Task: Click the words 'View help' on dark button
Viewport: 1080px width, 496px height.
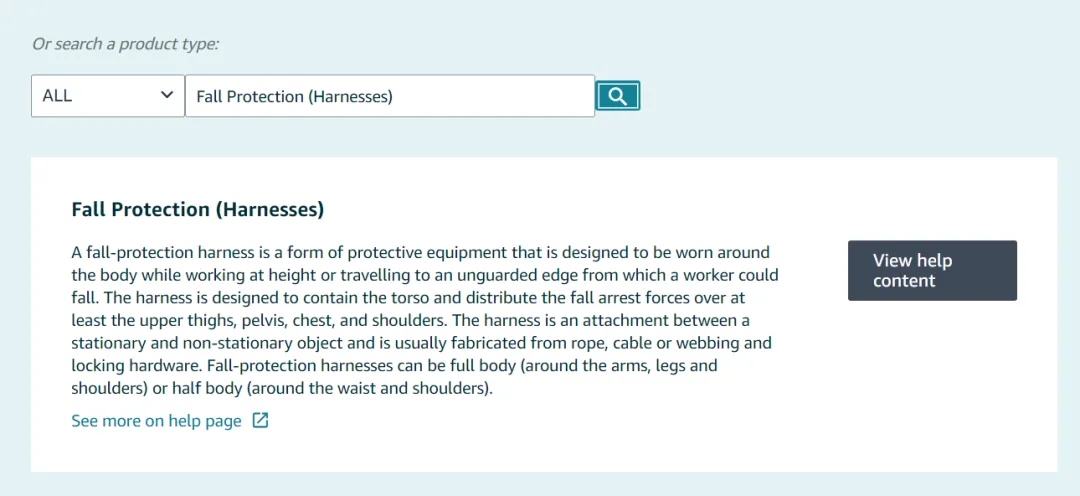Action: 912,260
